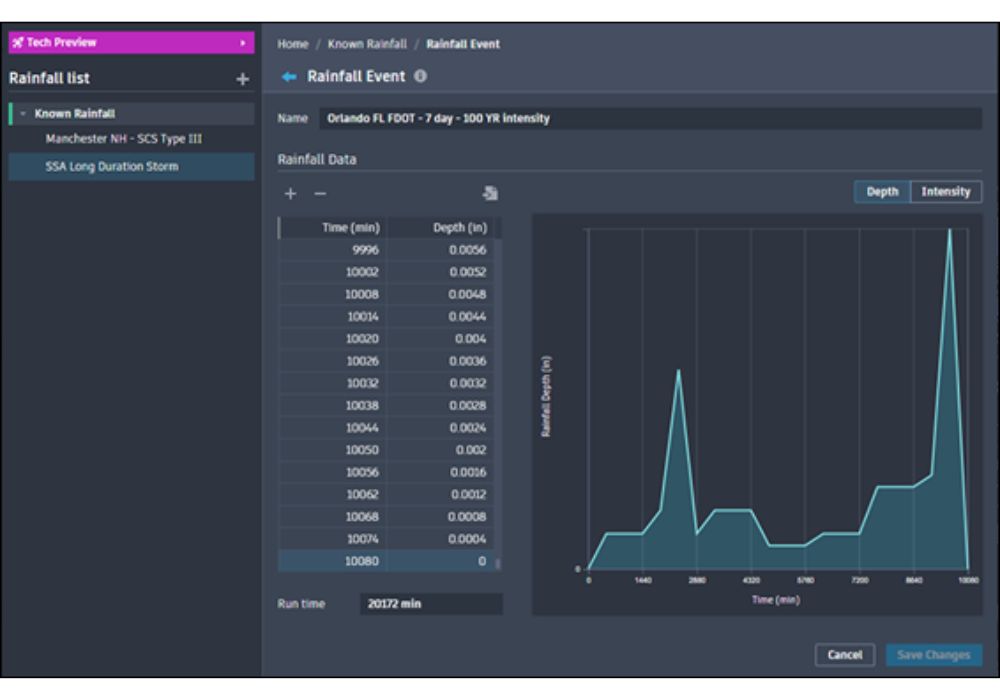Viewport: 1000px width, 700px height.
Task: Add a new rainfall to the Rainfall list
Action: point(242,79)
